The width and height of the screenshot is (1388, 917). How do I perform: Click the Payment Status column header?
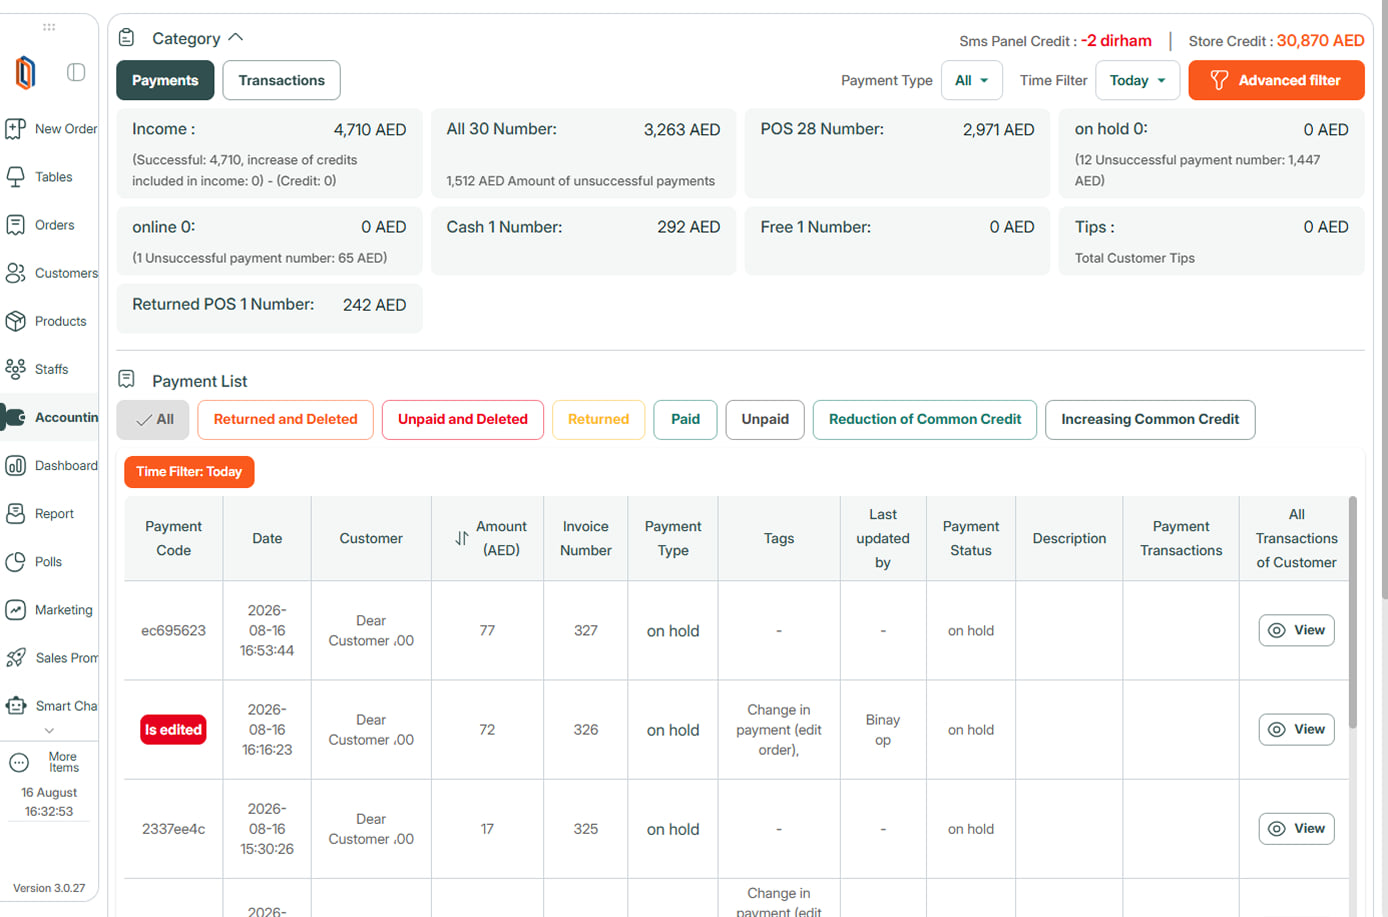[970, 538]
